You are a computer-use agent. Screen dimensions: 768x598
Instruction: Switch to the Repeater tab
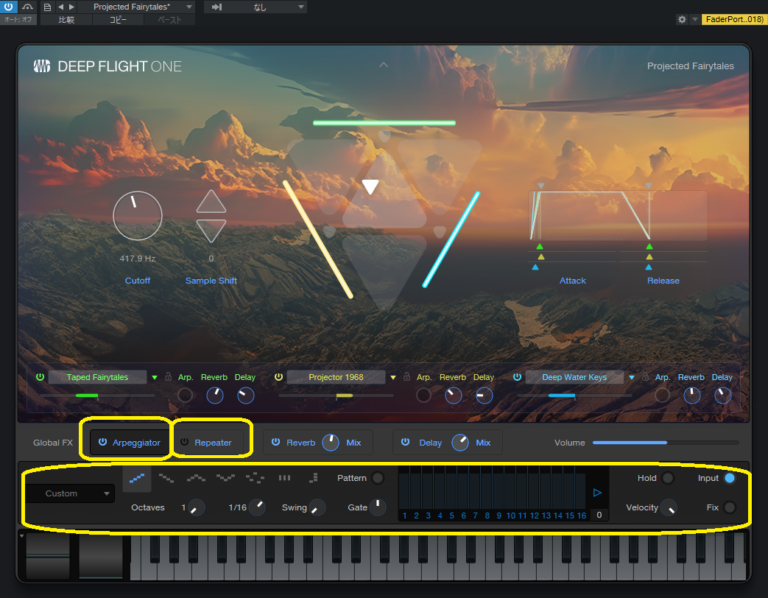click(x=212, y=442)
